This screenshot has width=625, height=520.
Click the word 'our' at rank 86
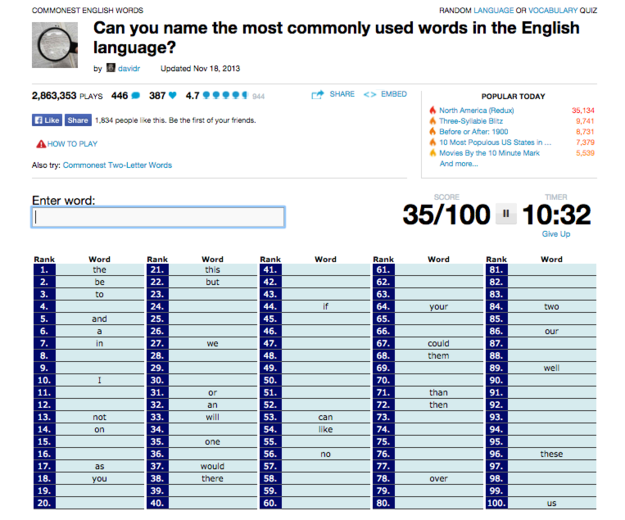pyautogui.click(x=552, y=331)
